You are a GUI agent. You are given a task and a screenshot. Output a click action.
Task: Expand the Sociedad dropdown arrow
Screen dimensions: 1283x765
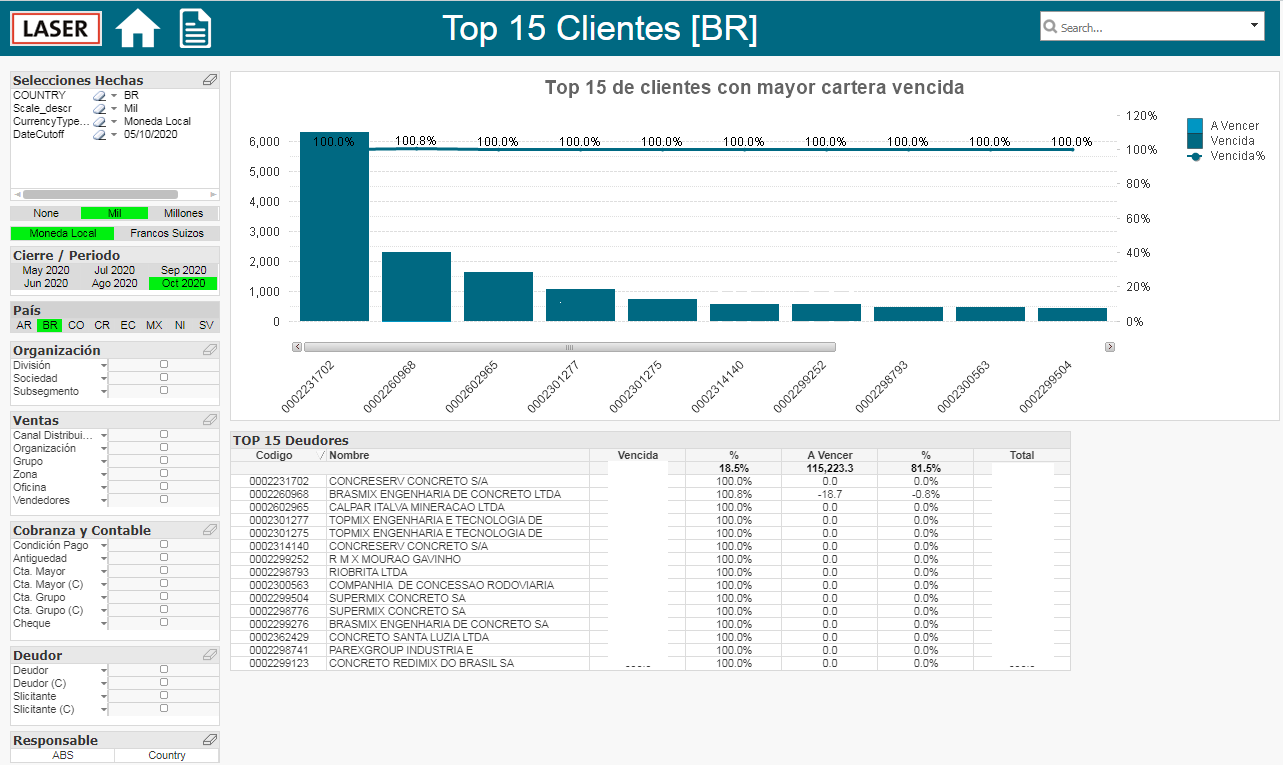104,379
